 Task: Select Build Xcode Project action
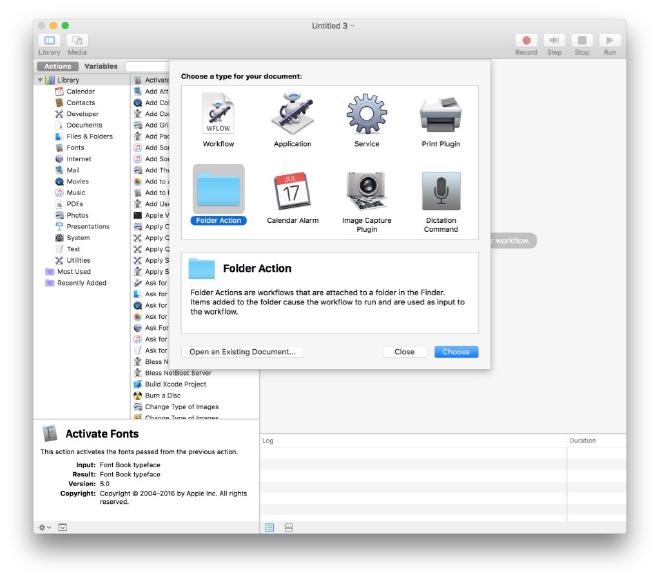point(176,384)
